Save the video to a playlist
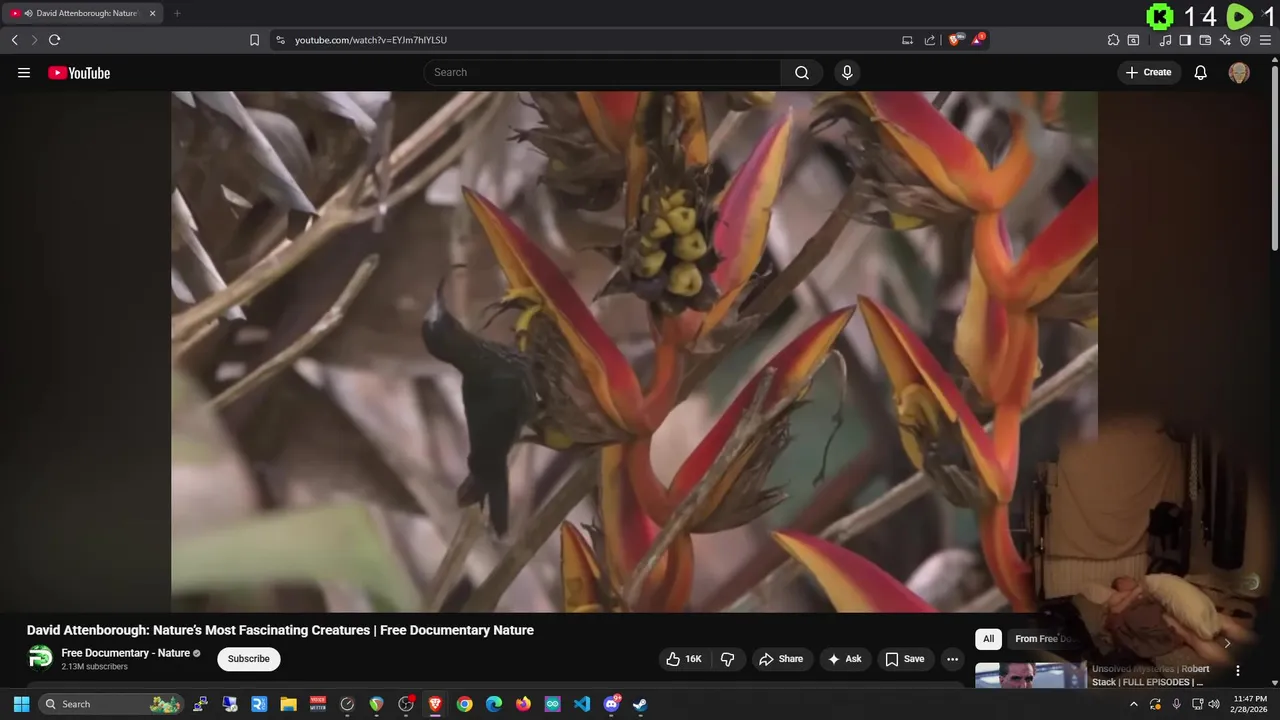The height and width of the screenshot is (720, 1280). 904,659
